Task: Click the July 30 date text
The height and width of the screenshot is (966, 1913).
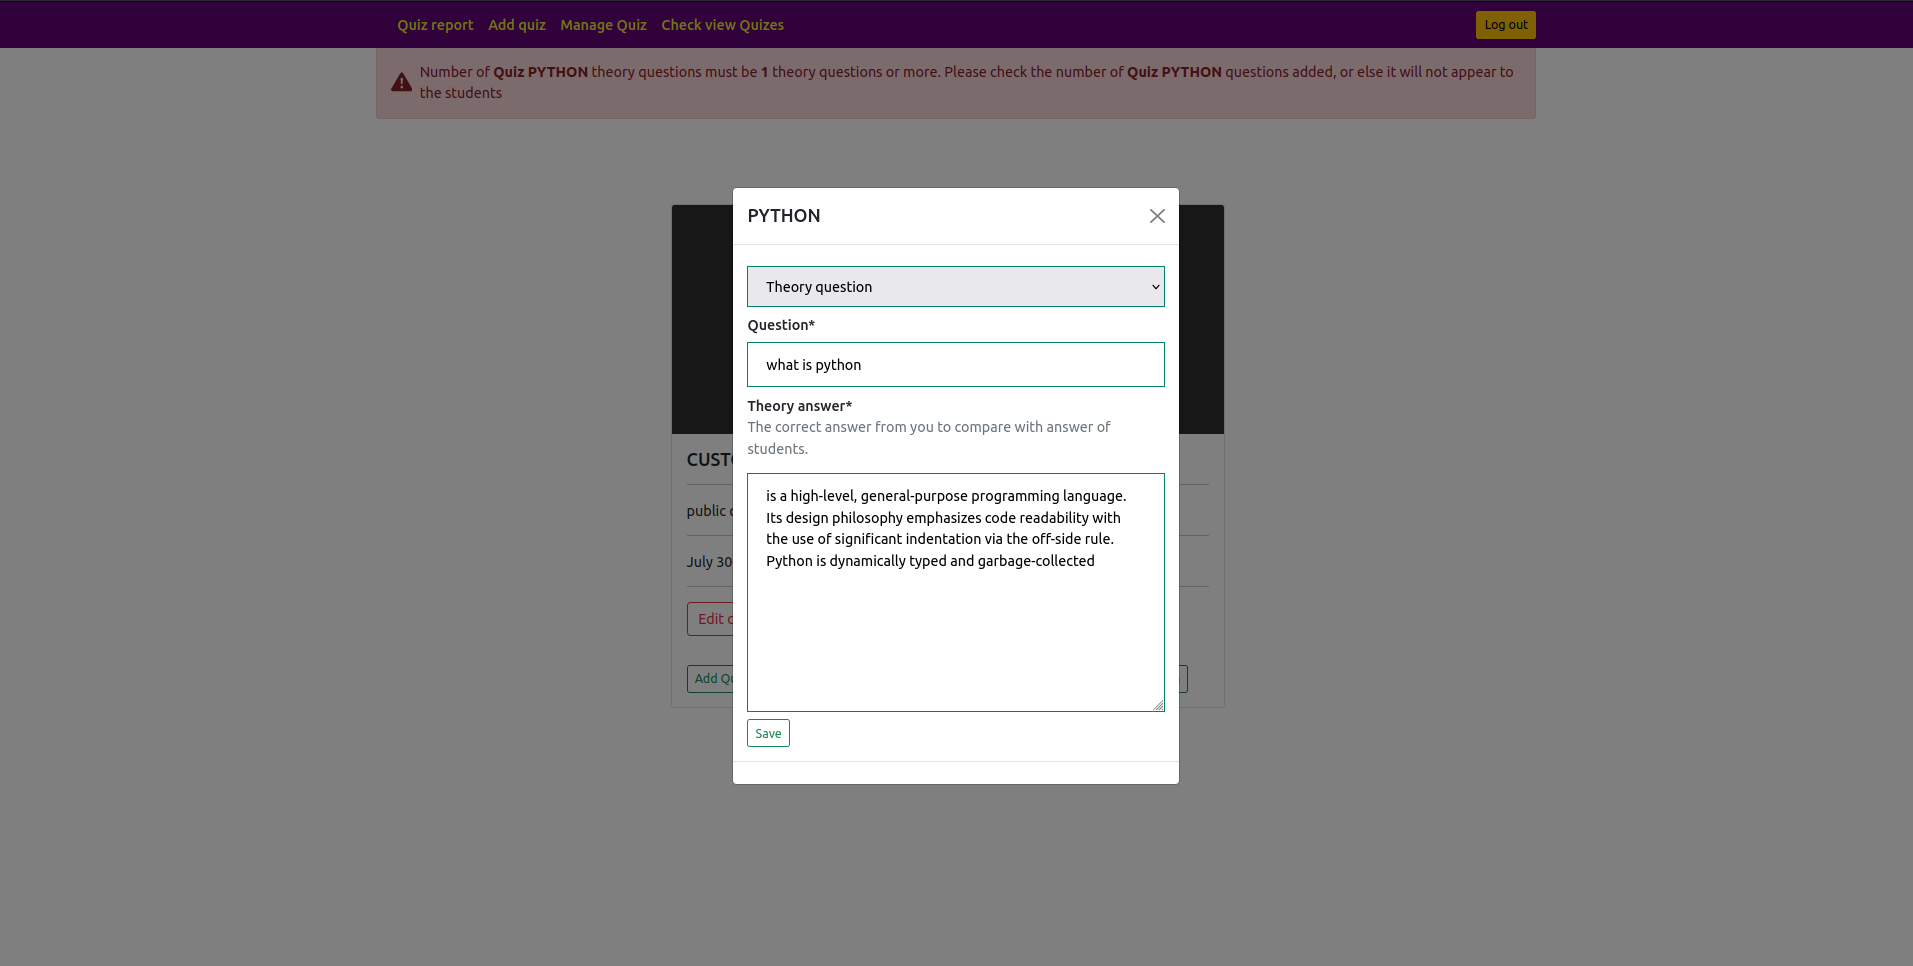Action: tap(709, 561)
